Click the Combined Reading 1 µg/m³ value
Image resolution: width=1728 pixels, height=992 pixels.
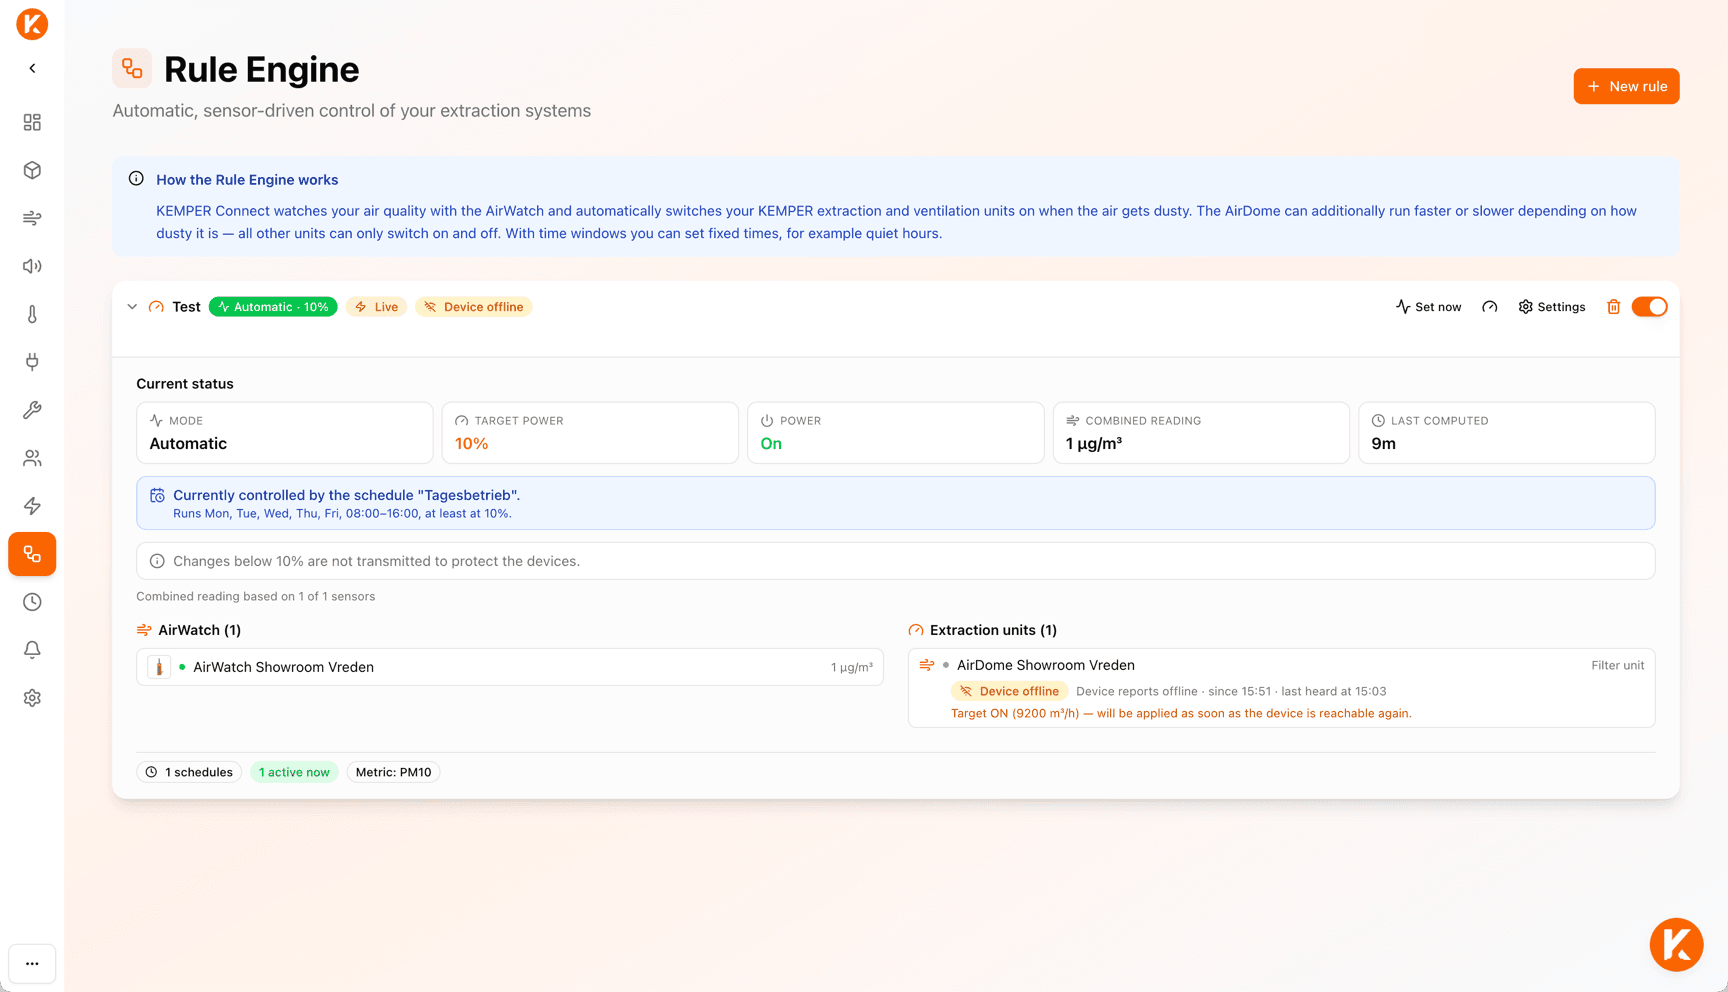point(1093,444)
